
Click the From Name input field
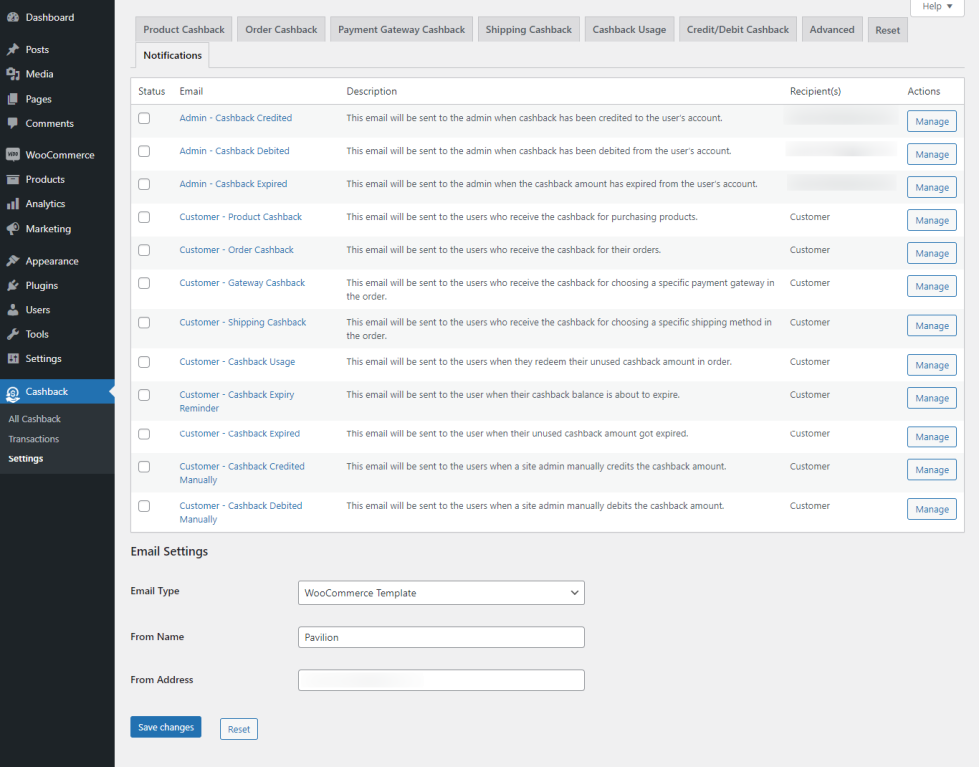pyautogui.click(x=441, y=637)
